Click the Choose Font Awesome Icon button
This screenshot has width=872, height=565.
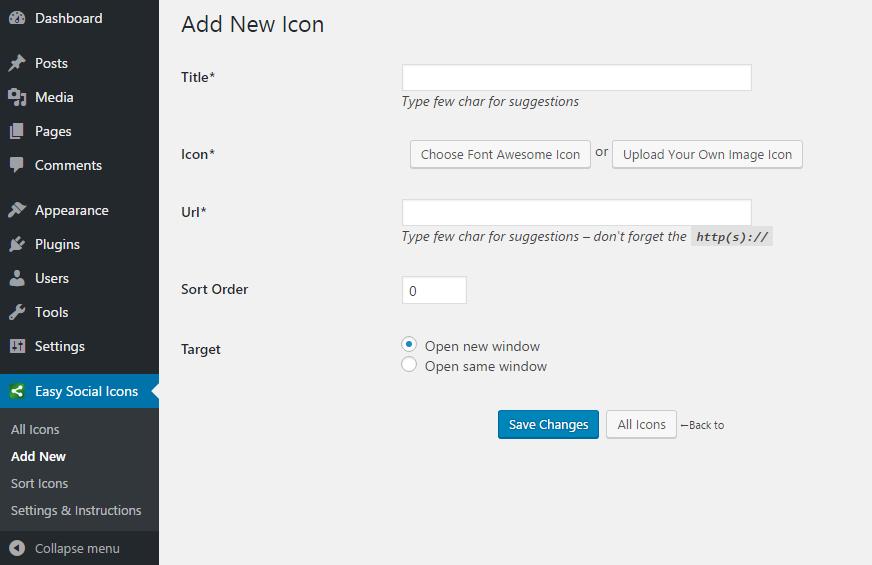[500, 154]
